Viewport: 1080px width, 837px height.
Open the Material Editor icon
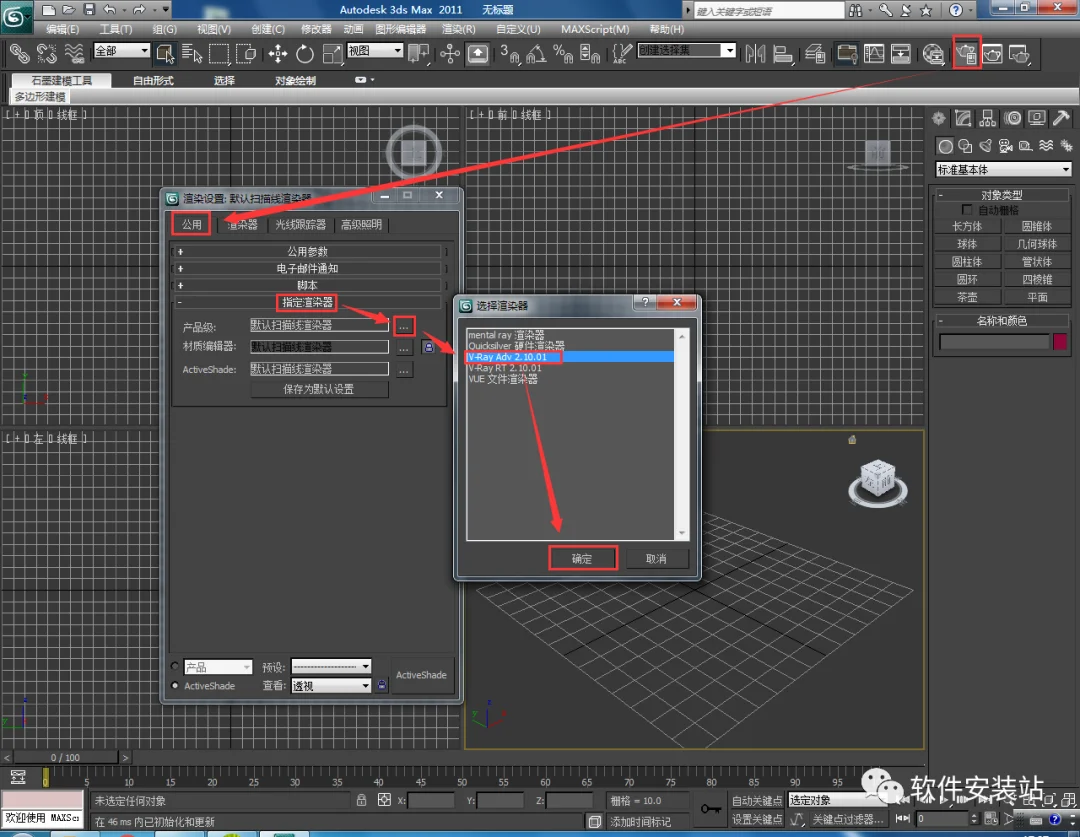pyautogui.click(x=933, y=54)
